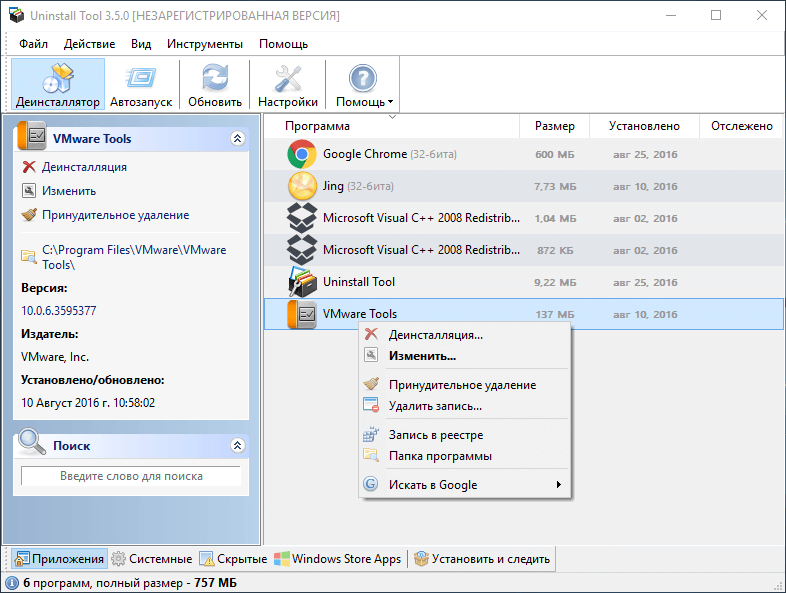This screenshot has width=786, height=593.
Task: Expand the Искать в Google submenu arrow
Action: [558, 484]
